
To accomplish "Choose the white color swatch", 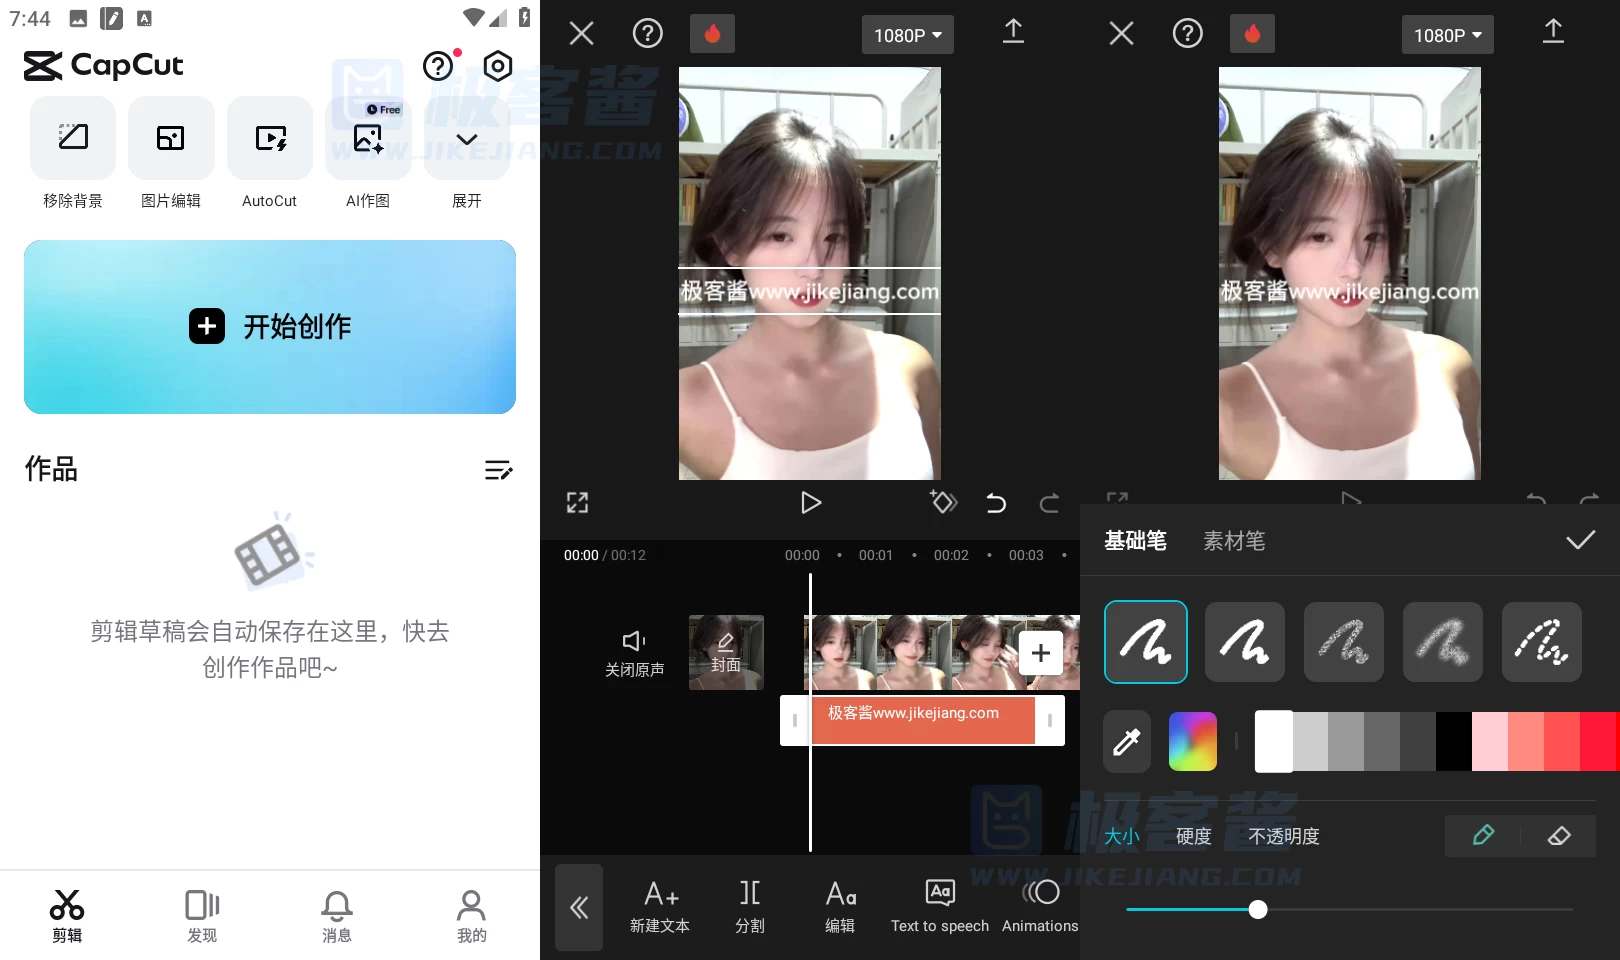I will [1274, 742].
